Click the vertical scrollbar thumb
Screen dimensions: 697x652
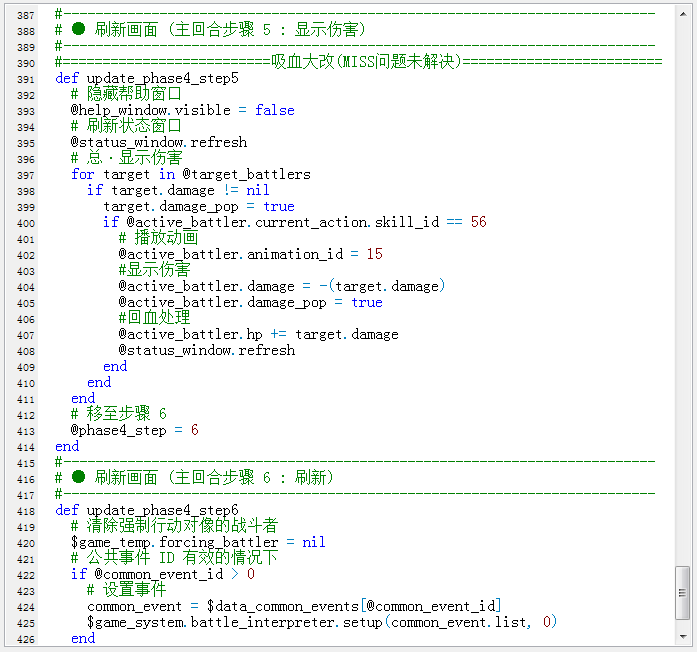(682, 592)
